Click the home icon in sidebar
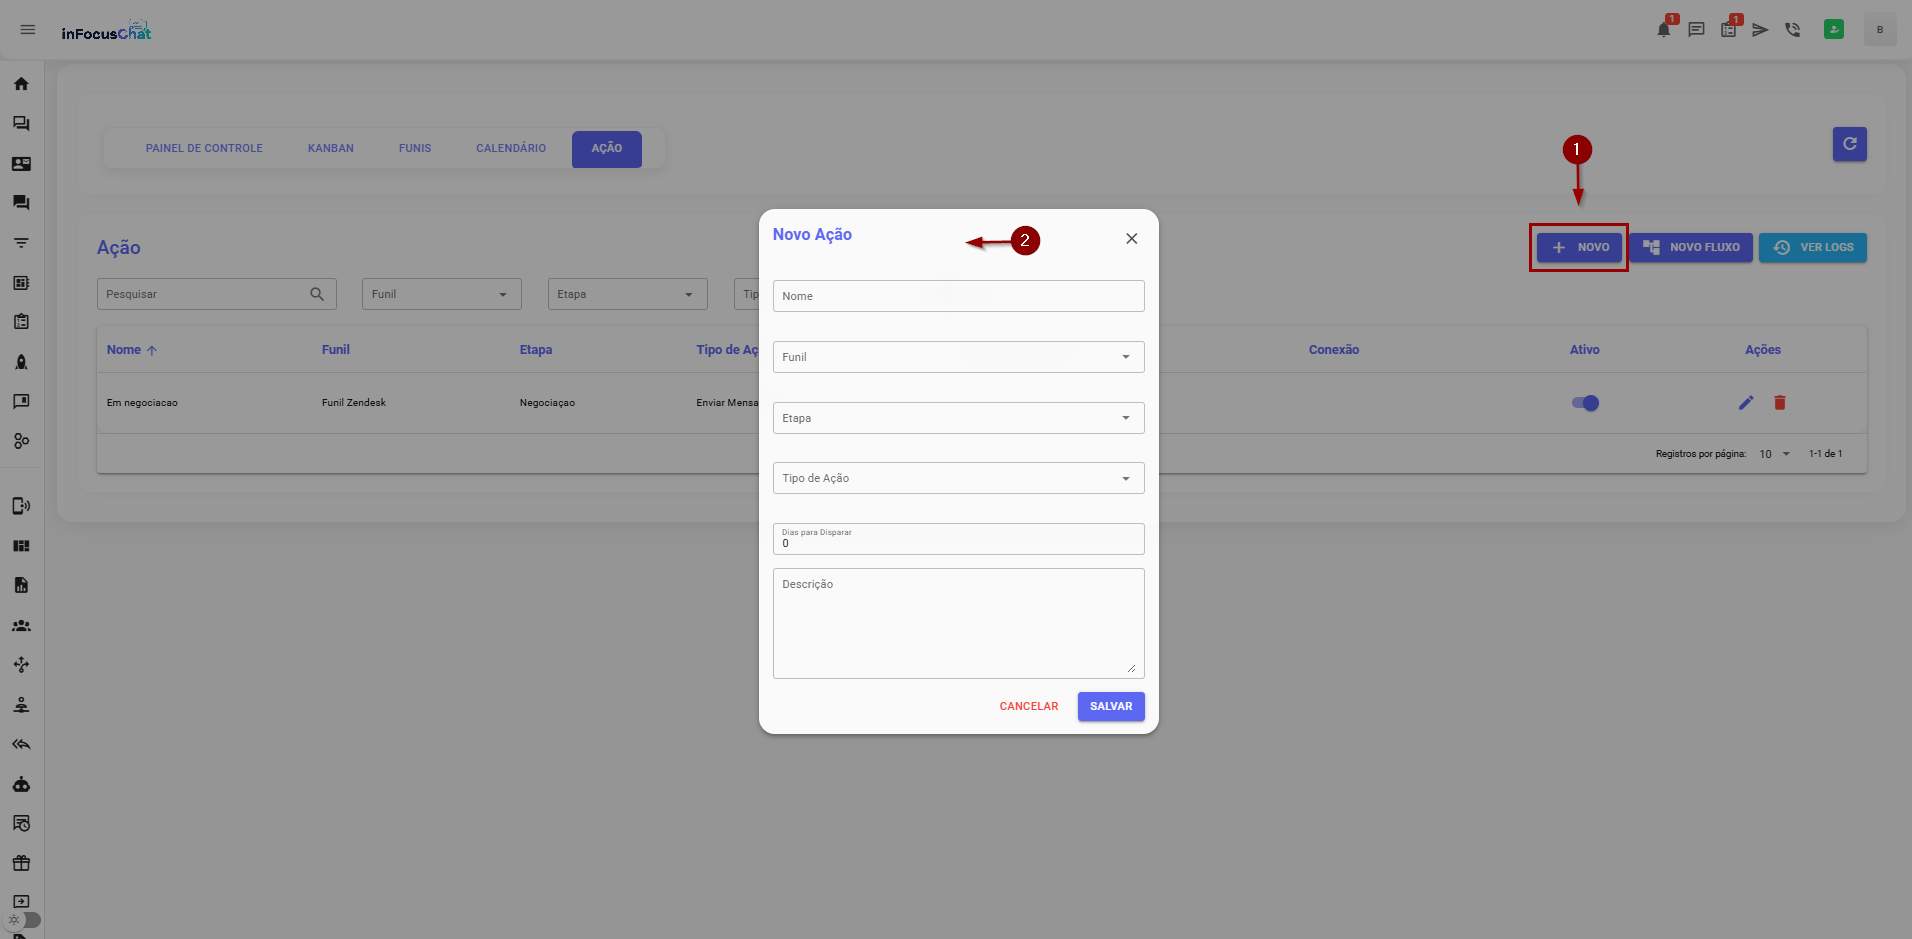Image resolution: width=1912 pixels, height=939 pixels. coord(21,84)
